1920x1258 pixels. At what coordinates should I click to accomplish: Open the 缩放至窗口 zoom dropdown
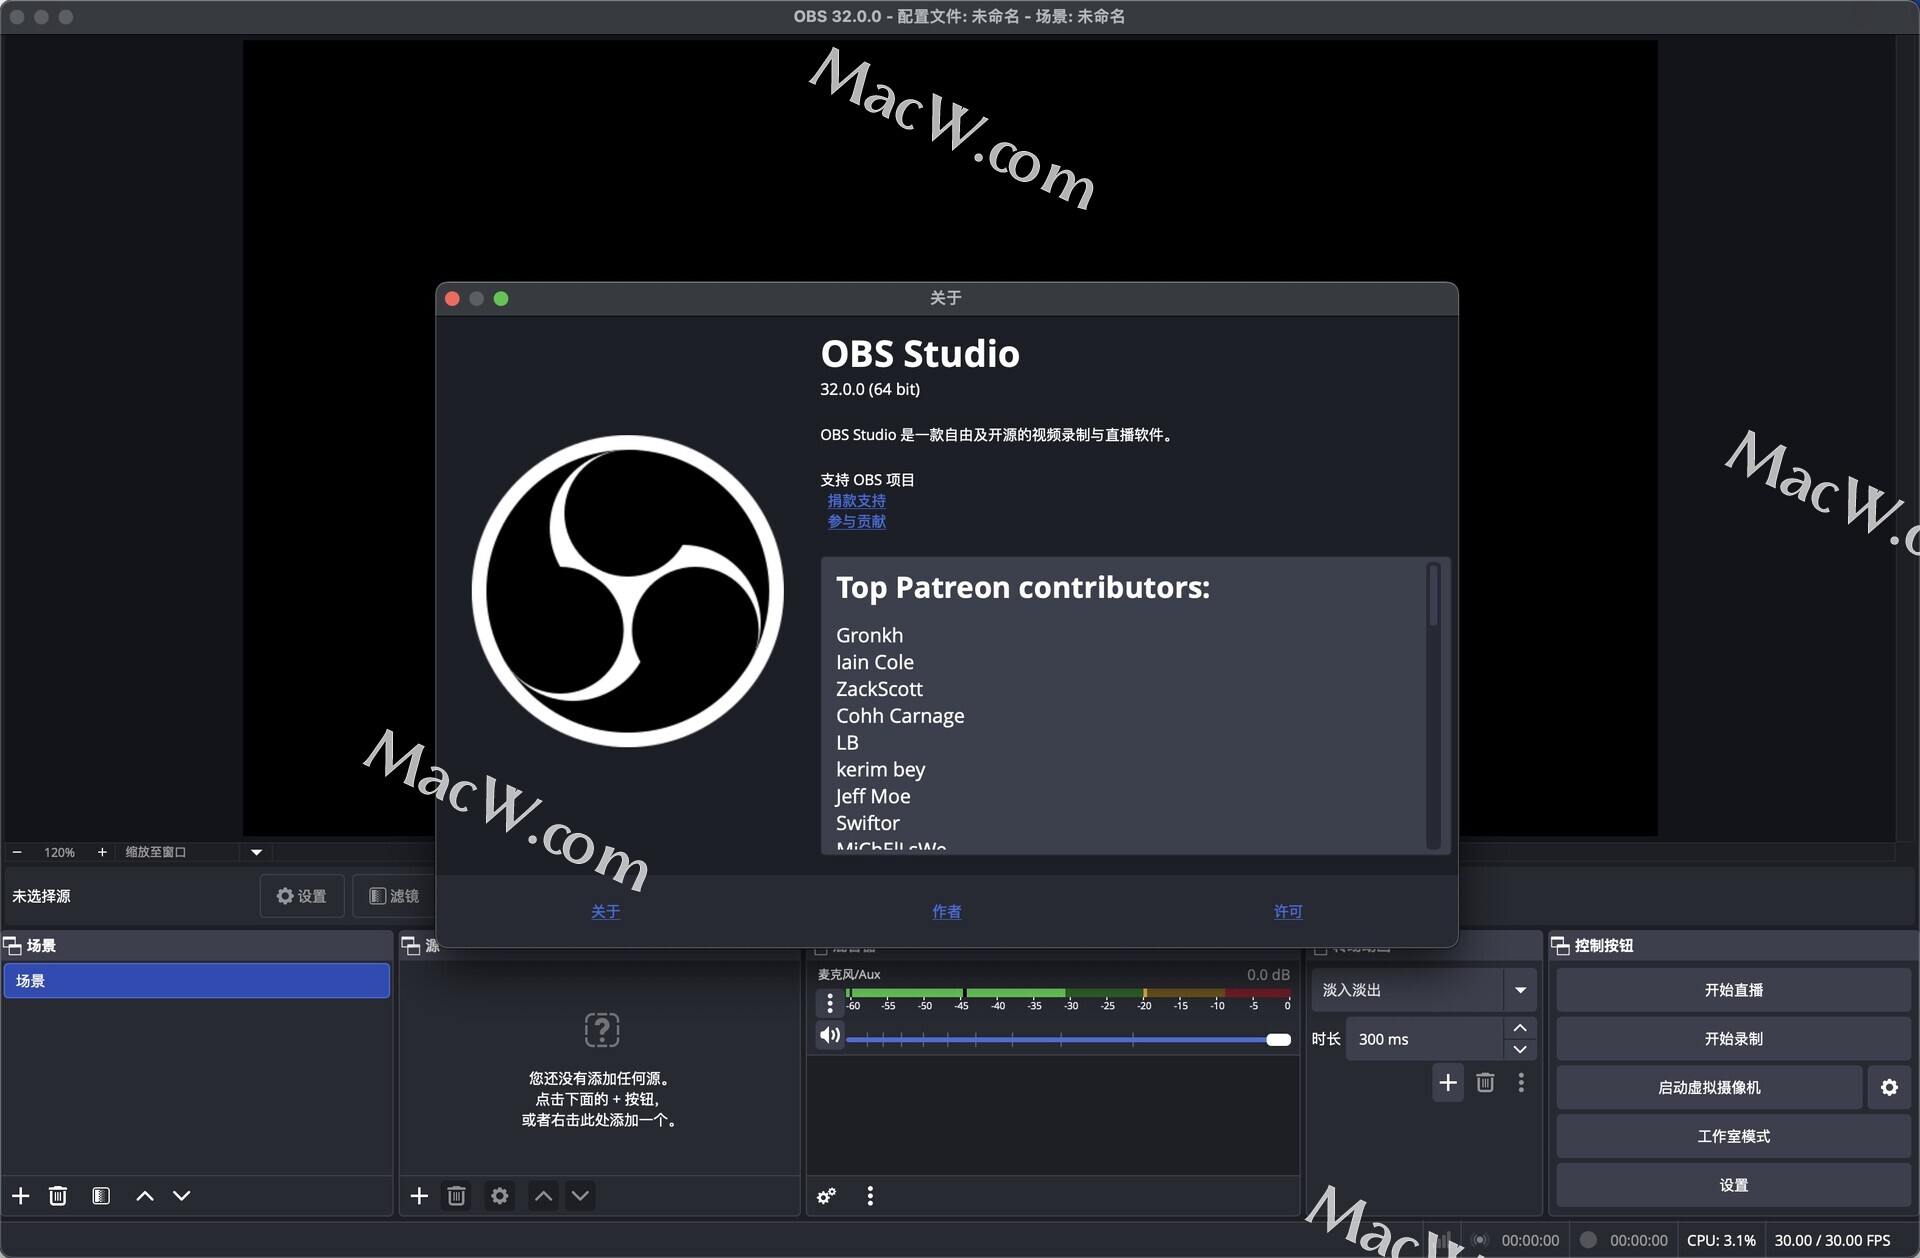[256, 852]
